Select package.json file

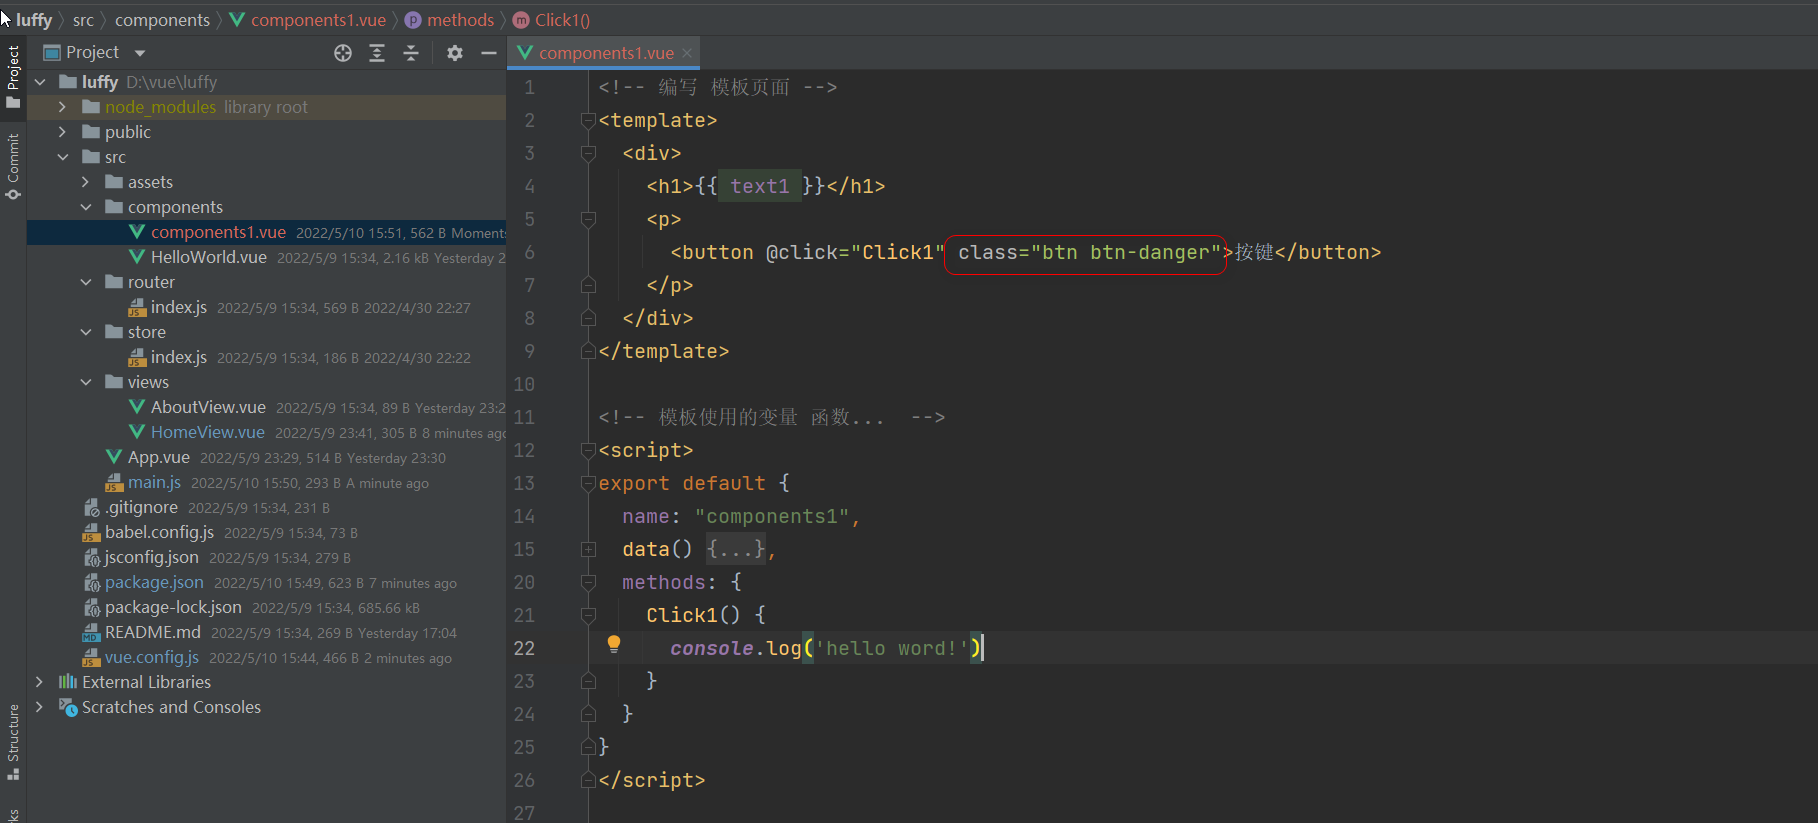[154, 582]
